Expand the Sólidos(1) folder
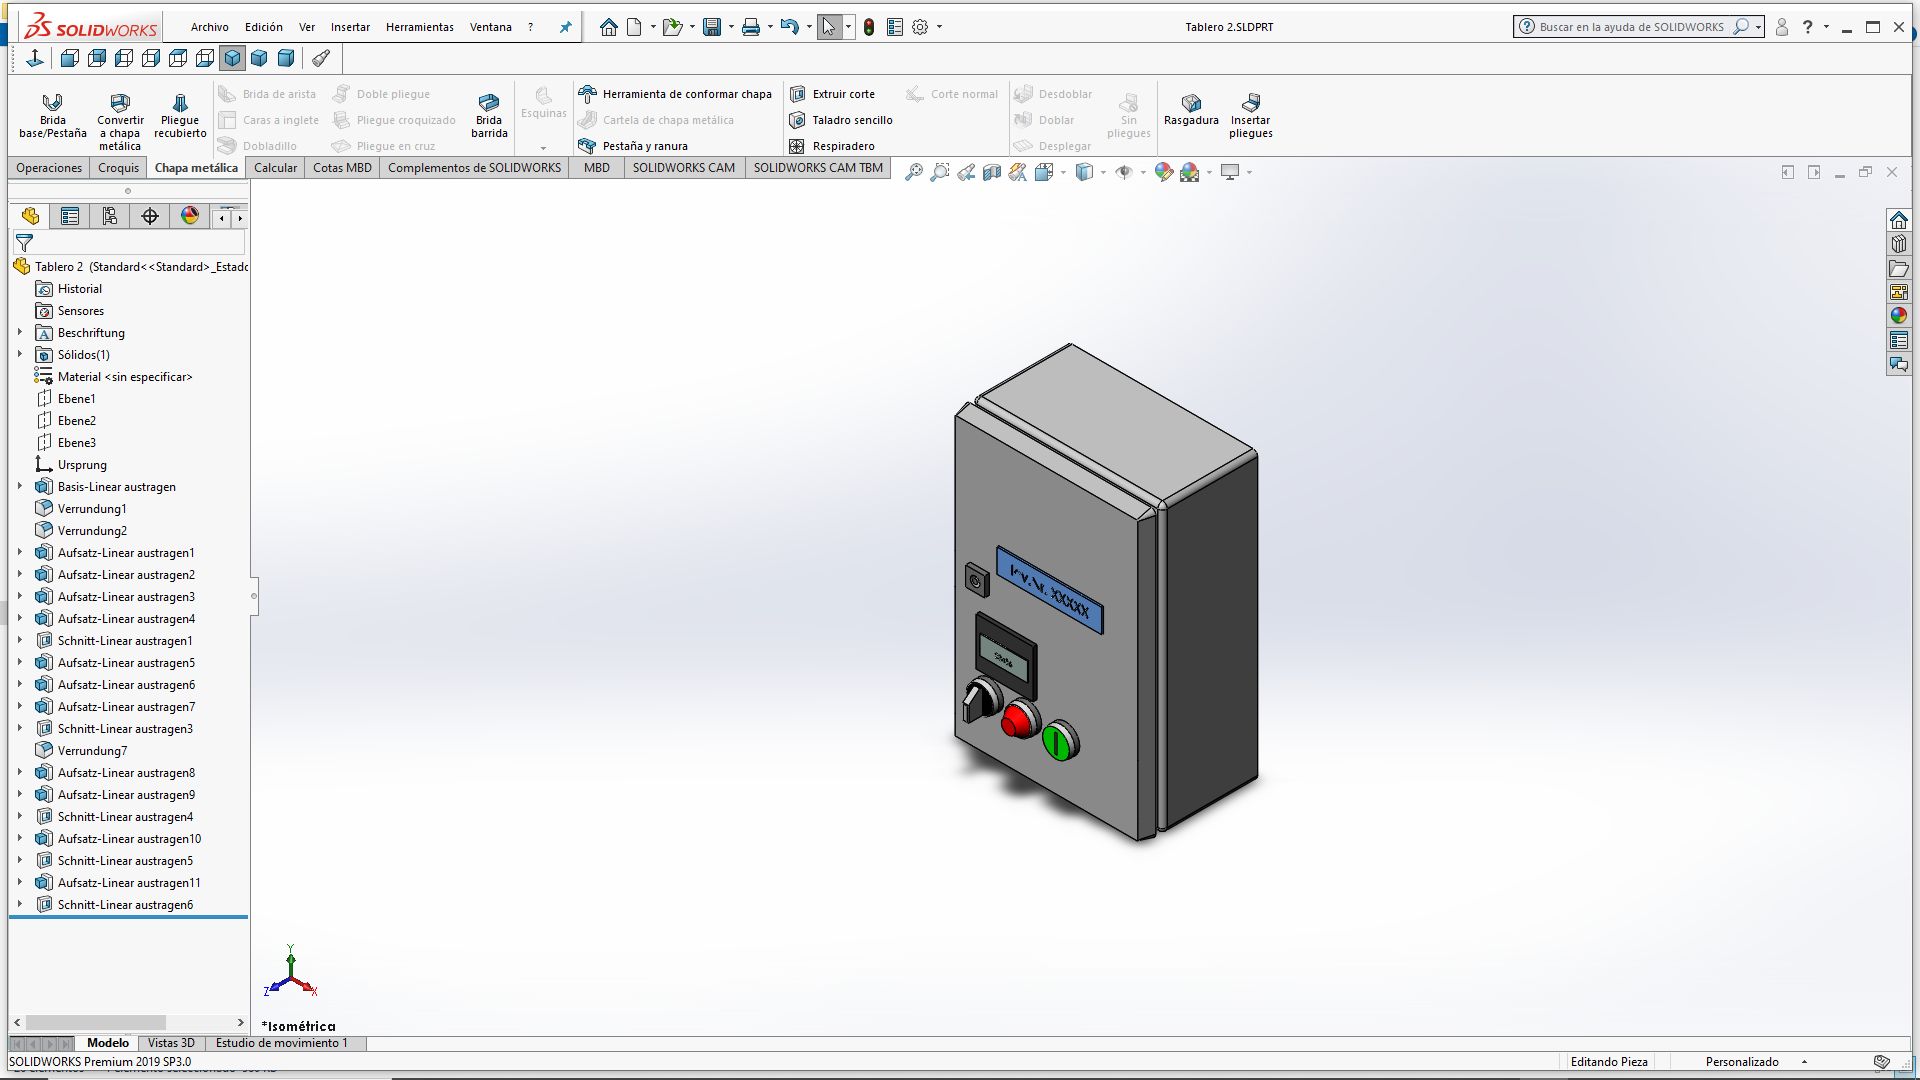This screenshot has width=1920, height=1080. pyautogui.click(x=19, y=355)
